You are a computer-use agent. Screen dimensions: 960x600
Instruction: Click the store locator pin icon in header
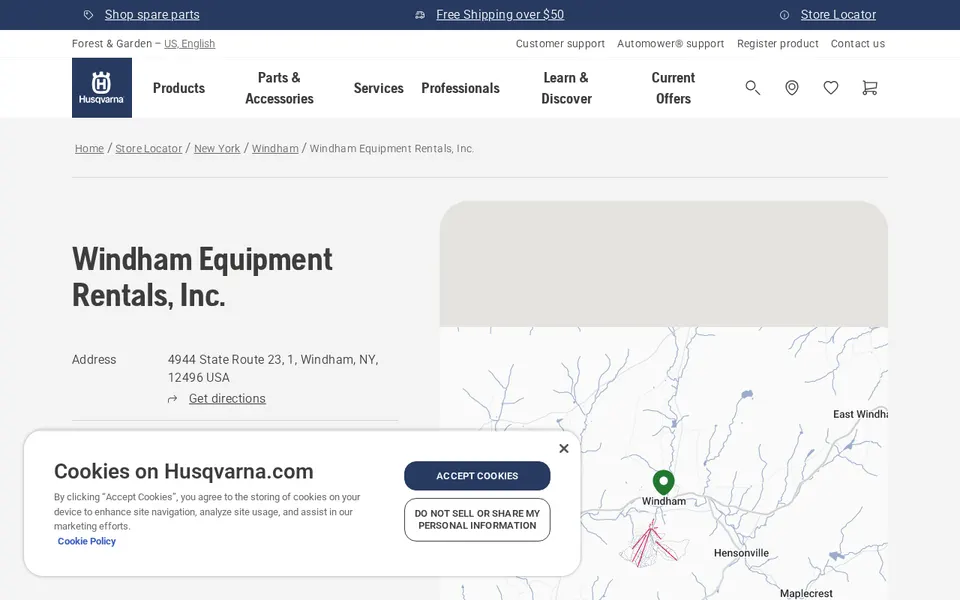click(792, 88)
